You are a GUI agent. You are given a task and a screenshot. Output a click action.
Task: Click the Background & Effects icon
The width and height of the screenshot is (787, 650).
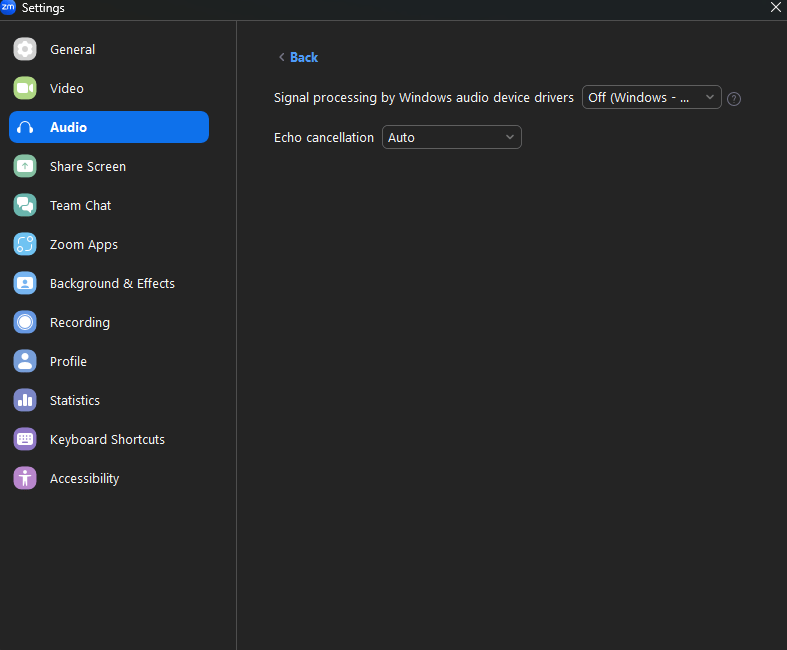coord(25,283)
